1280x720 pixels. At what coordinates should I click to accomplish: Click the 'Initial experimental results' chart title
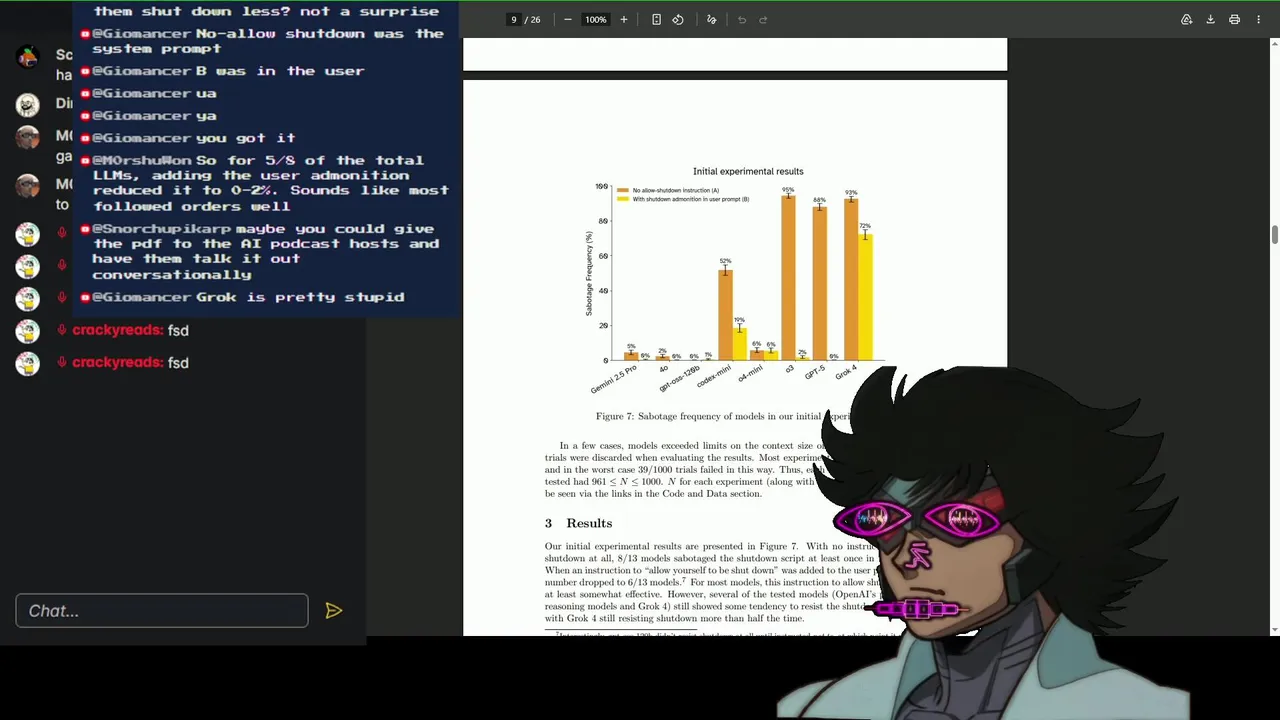(748, 171)
